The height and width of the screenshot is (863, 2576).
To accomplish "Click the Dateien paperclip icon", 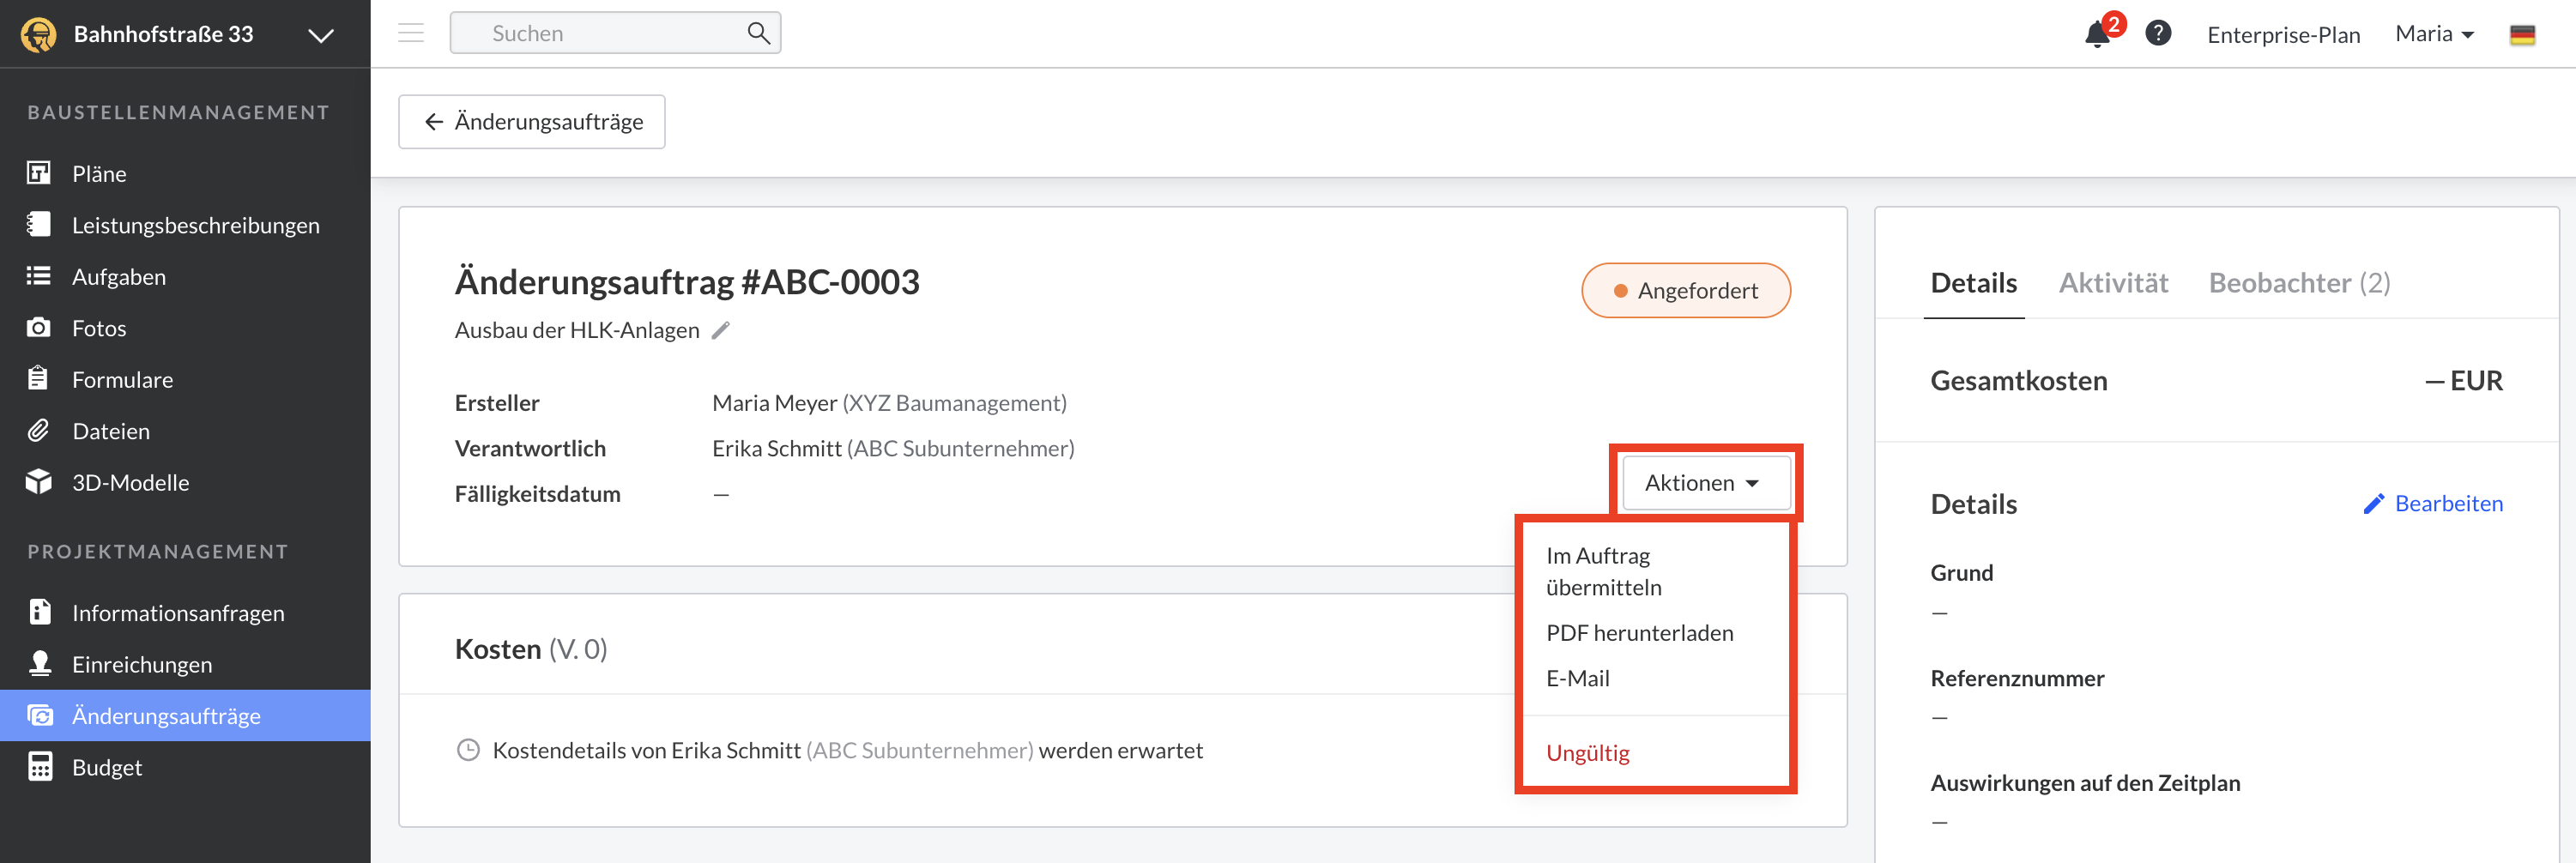I will (39, 430).
